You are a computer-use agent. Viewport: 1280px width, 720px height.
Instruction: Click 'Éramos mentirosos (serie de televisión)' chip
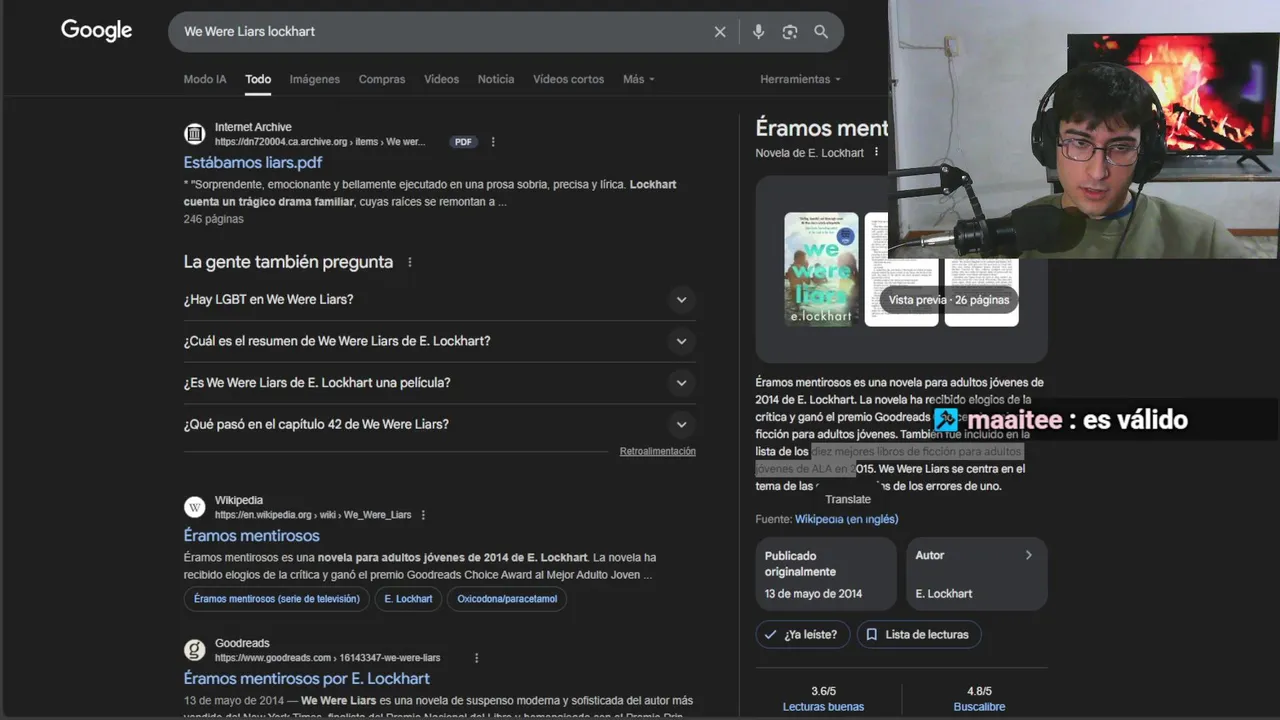(277, 599)
